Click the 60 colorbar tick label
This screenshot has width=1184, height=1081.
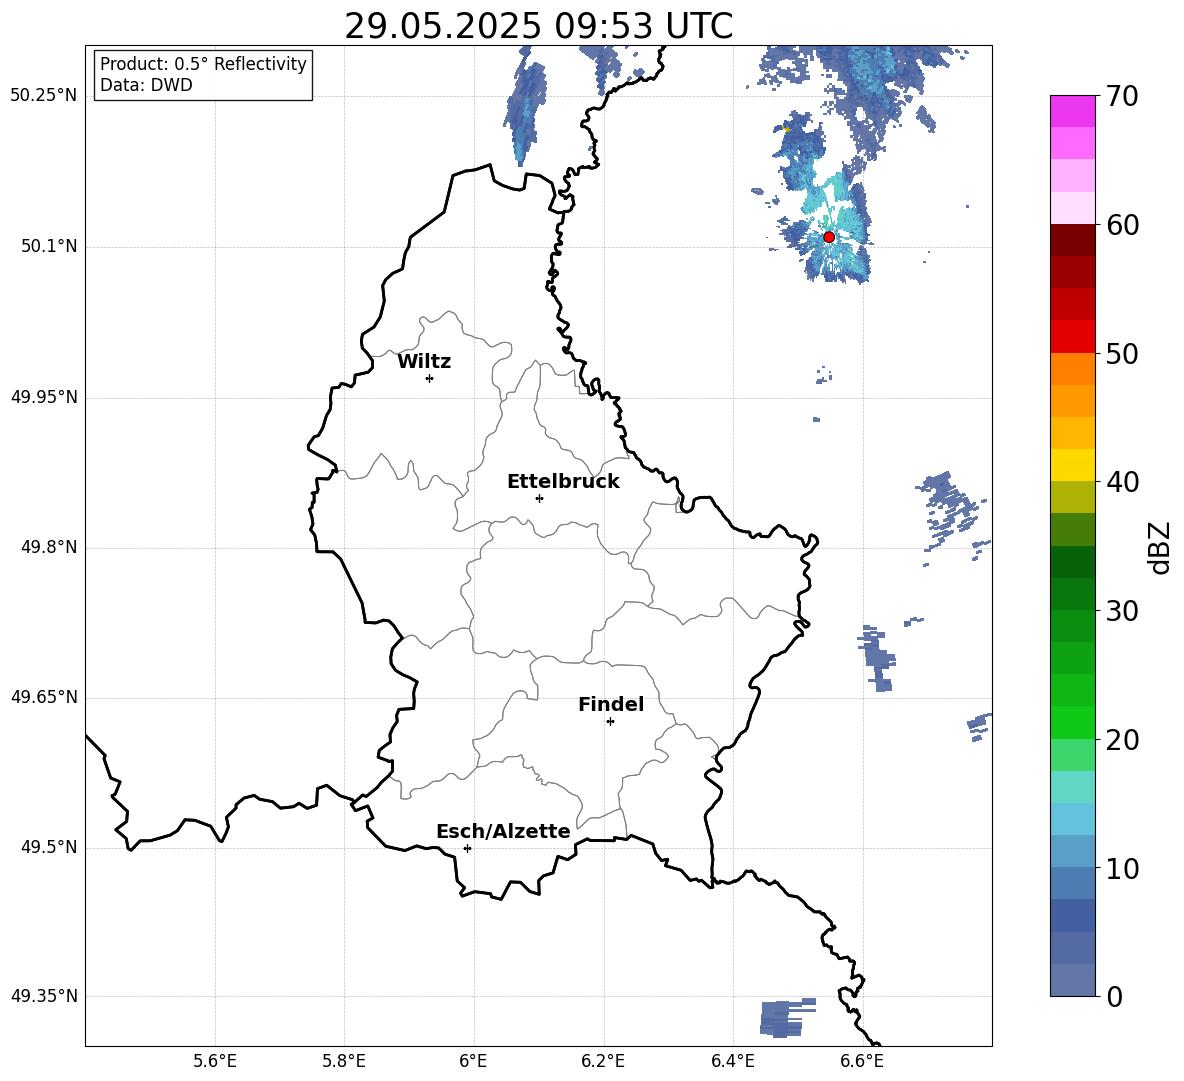click(x=1122, y=225)
